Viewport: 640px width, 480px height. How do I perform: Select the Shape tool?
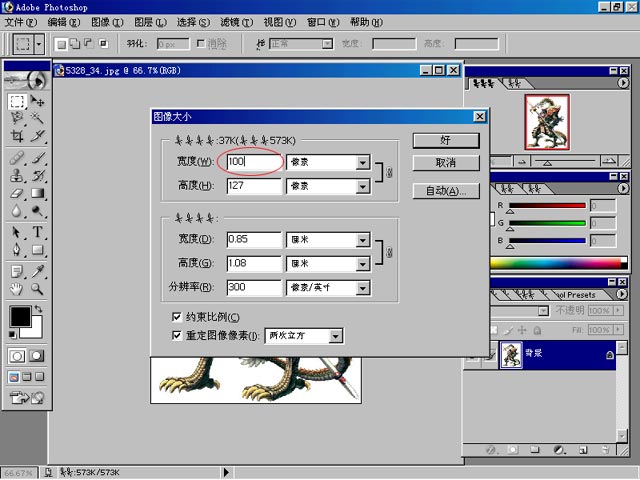38,249
